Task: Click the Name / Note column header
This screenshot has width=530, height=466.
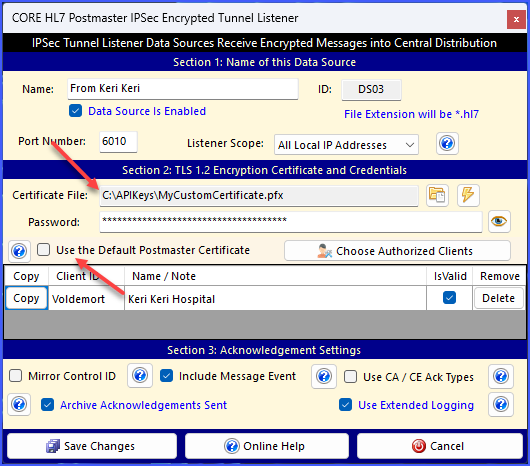Action: (275, 276)
